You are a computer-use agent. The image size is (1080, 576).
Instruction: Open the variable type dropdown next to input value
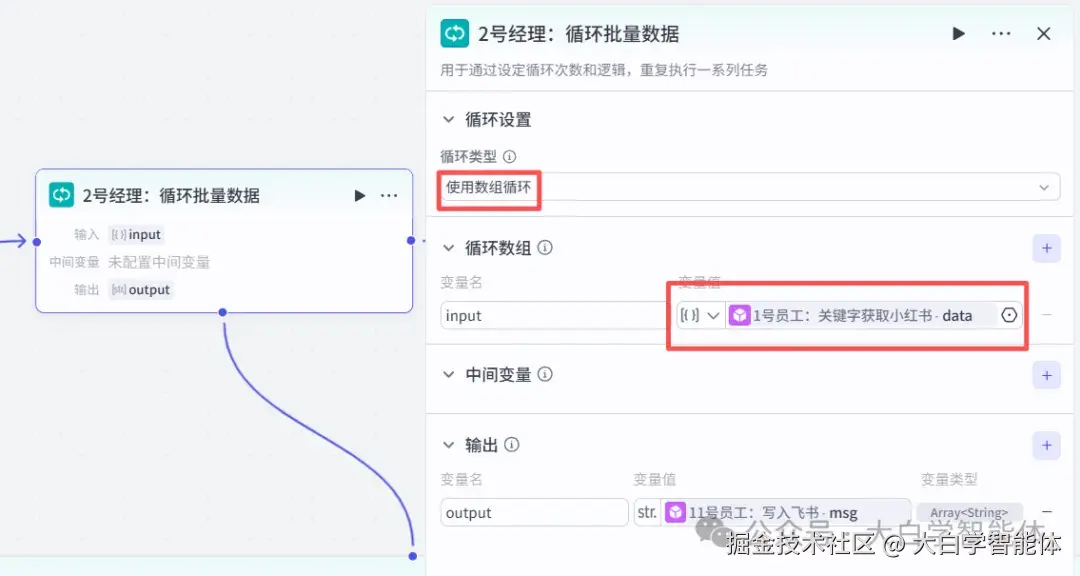pos(700,315)
